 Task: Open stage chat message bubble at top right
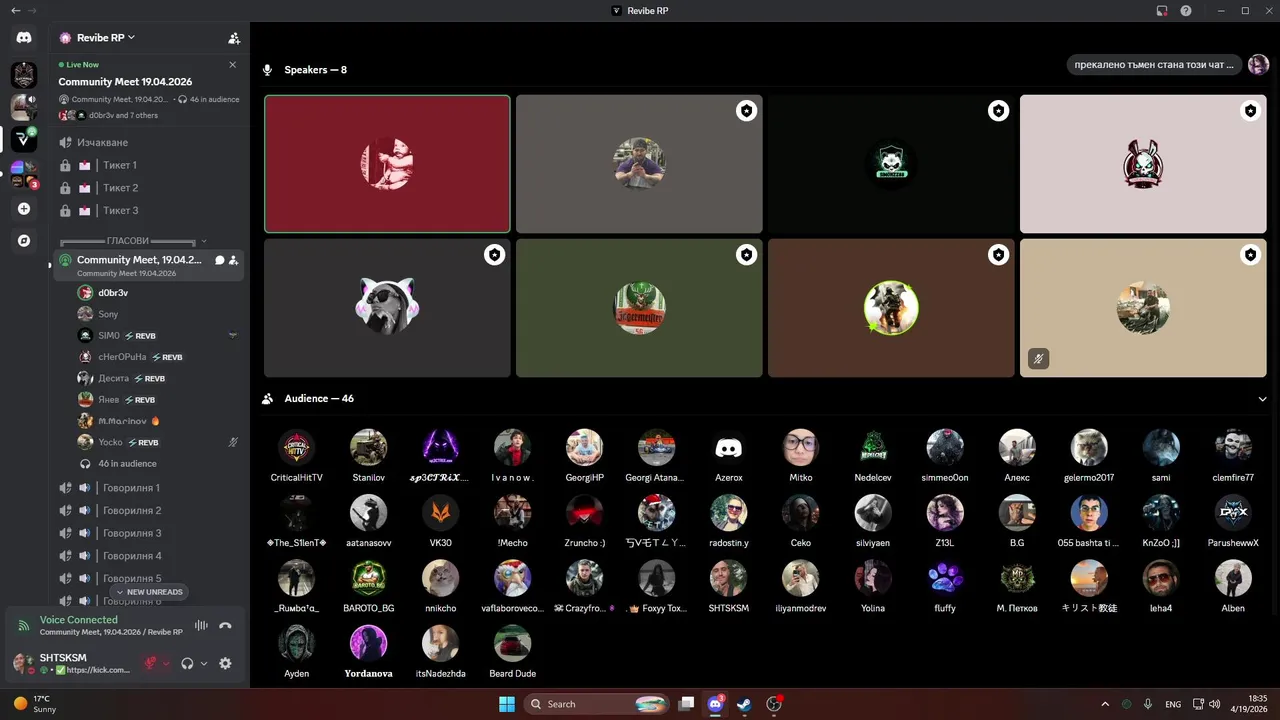tap(1156, 65)
